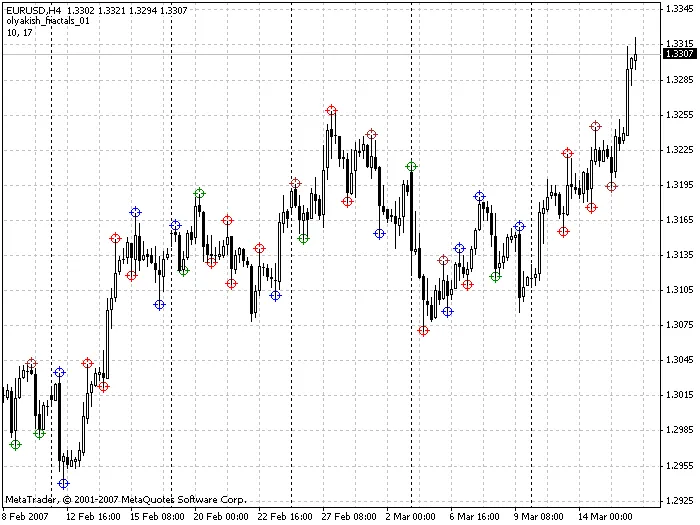Pick the highest red fractal marker right of 9 Mar
Screen dimensions: 700x525
pyautogui.click(x=596, y=126)
